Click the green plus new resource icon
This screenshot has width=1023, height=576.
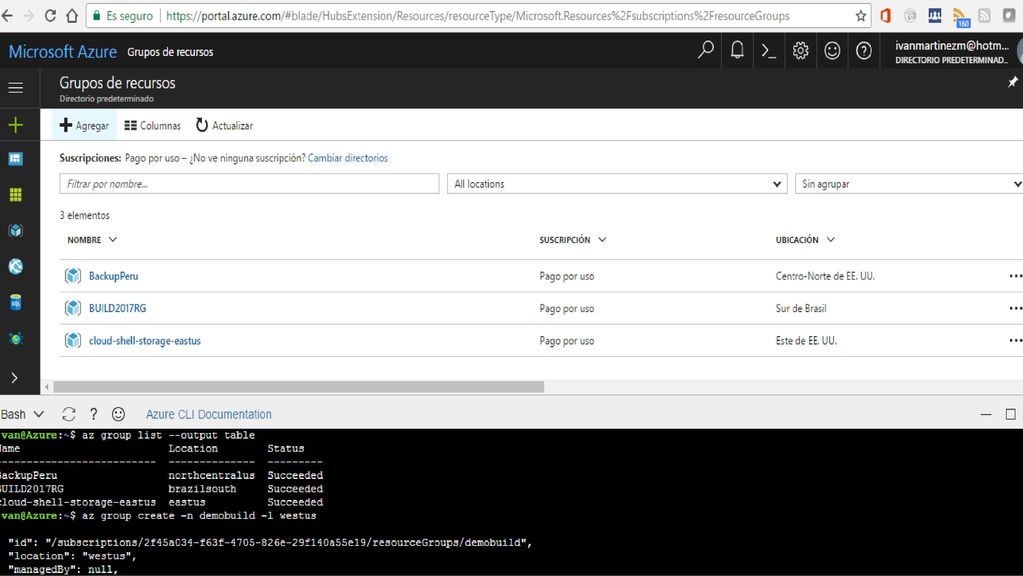[16, 125]
